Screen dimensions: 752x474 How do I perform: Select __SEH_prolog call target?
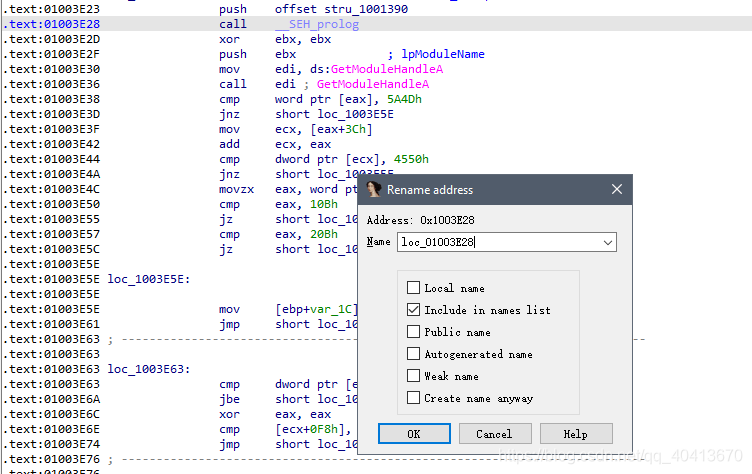[x=317, y=24]
